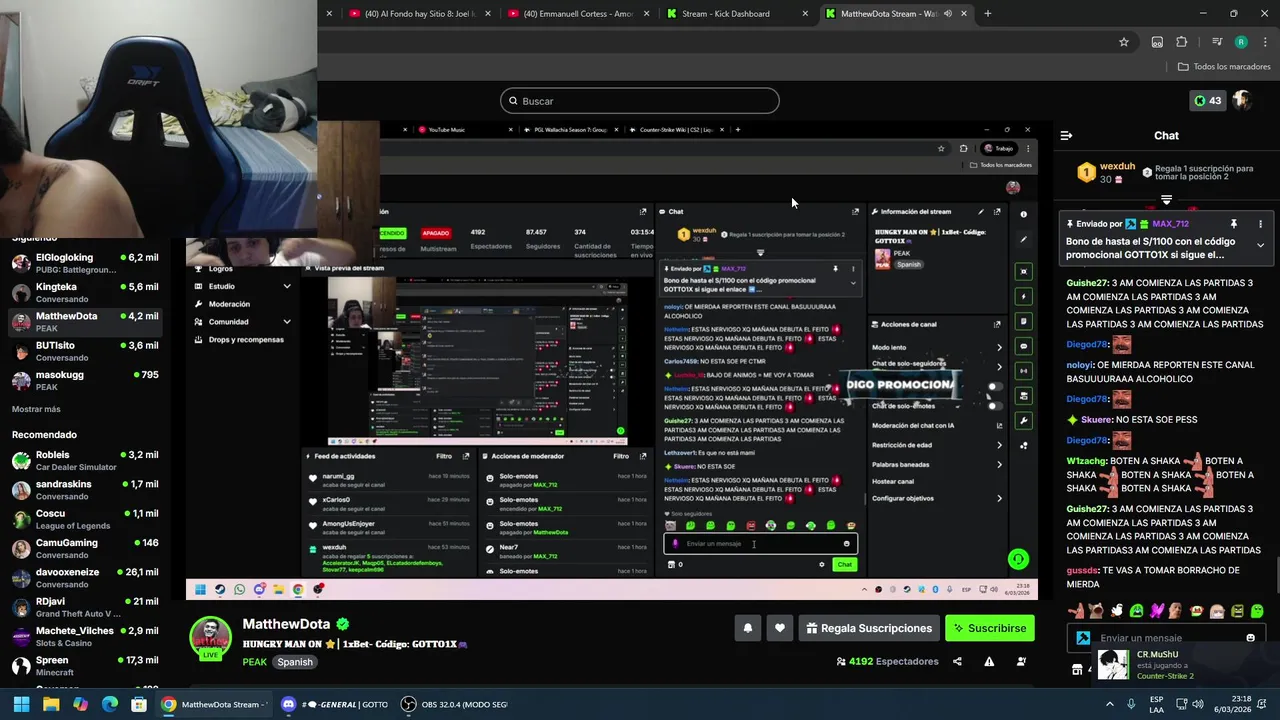Open recommended channel Robleis
This screenshot has width=1280, height=720.
point(85,460)
